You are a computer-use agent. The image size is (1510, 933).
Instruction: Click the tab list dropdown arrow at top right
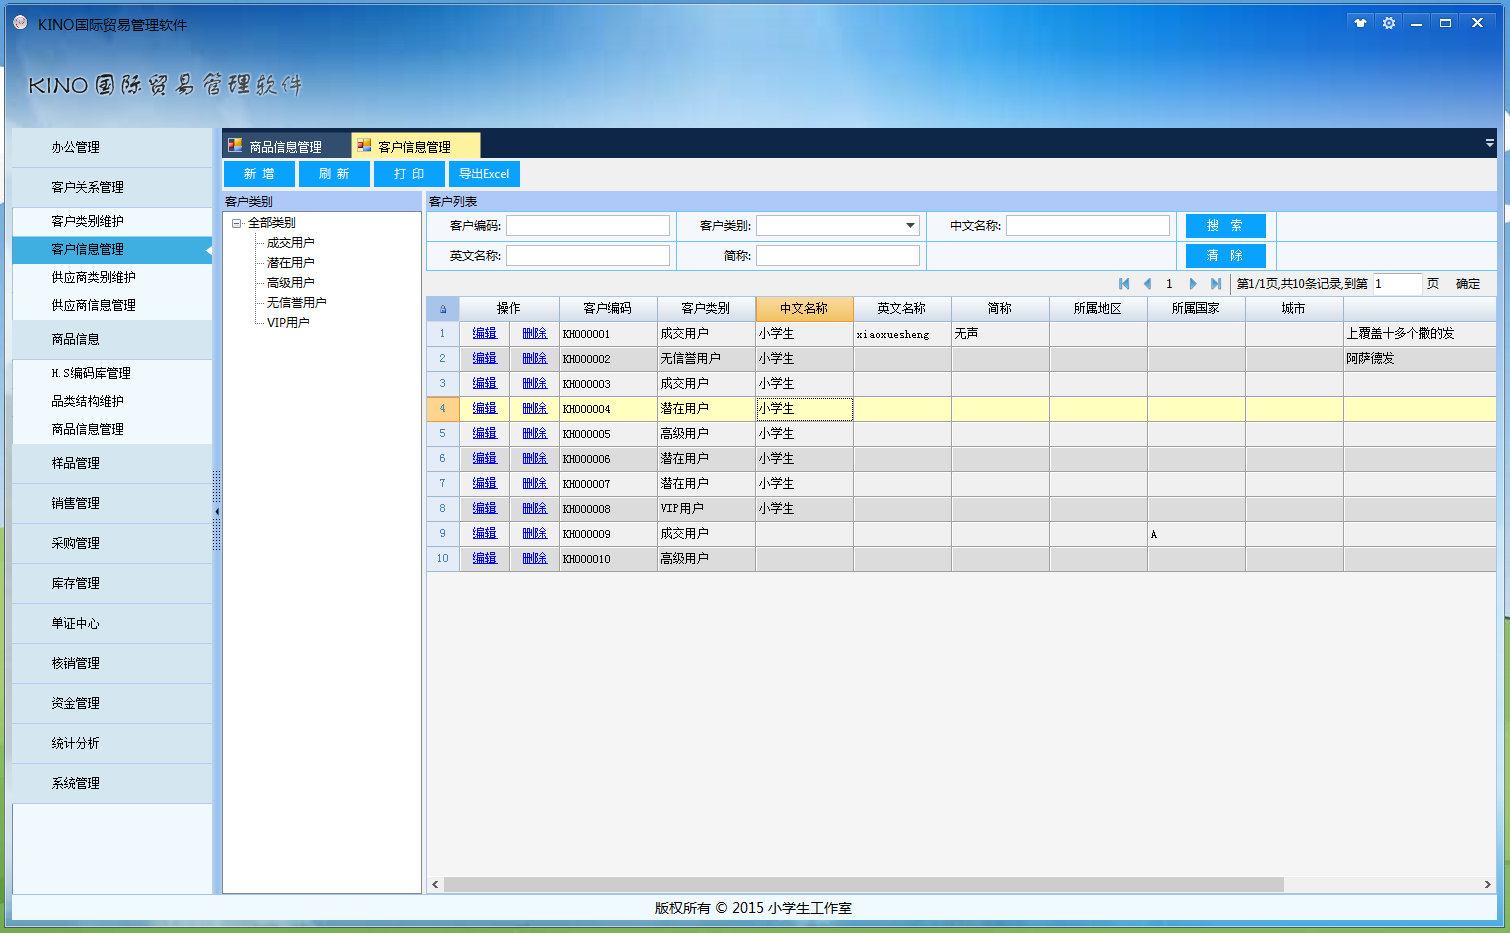[x=1489, y=143]
